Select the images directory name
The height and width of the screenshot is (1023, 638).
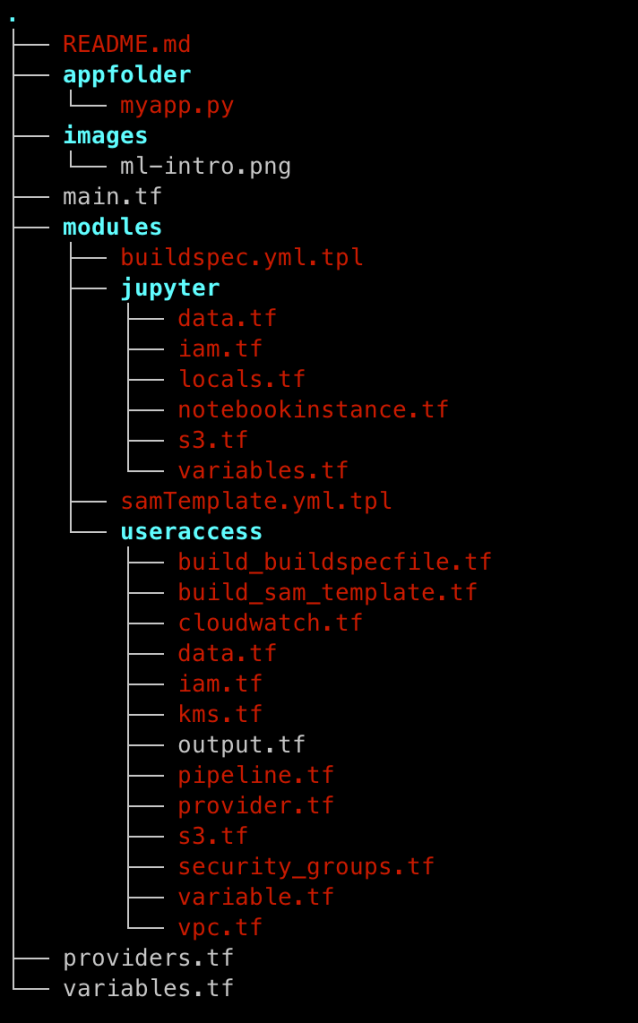[105, 135]
